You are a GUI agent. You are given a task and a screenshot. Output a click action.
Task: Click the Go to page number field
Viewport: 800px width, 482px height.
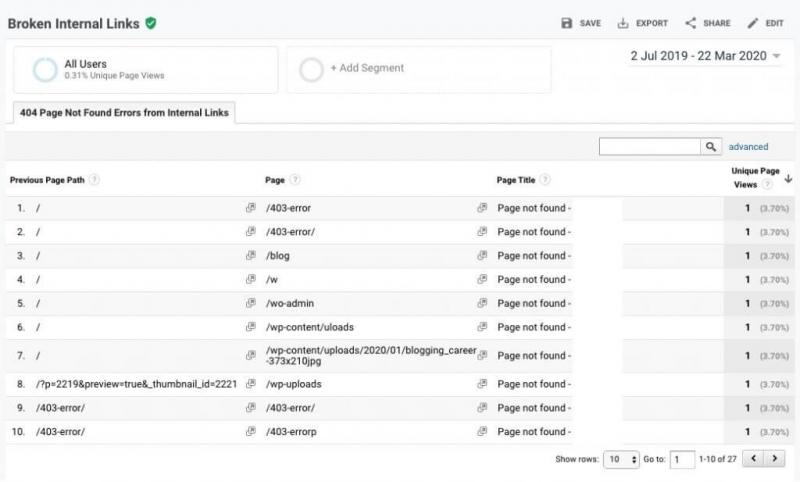coord(682,459)
